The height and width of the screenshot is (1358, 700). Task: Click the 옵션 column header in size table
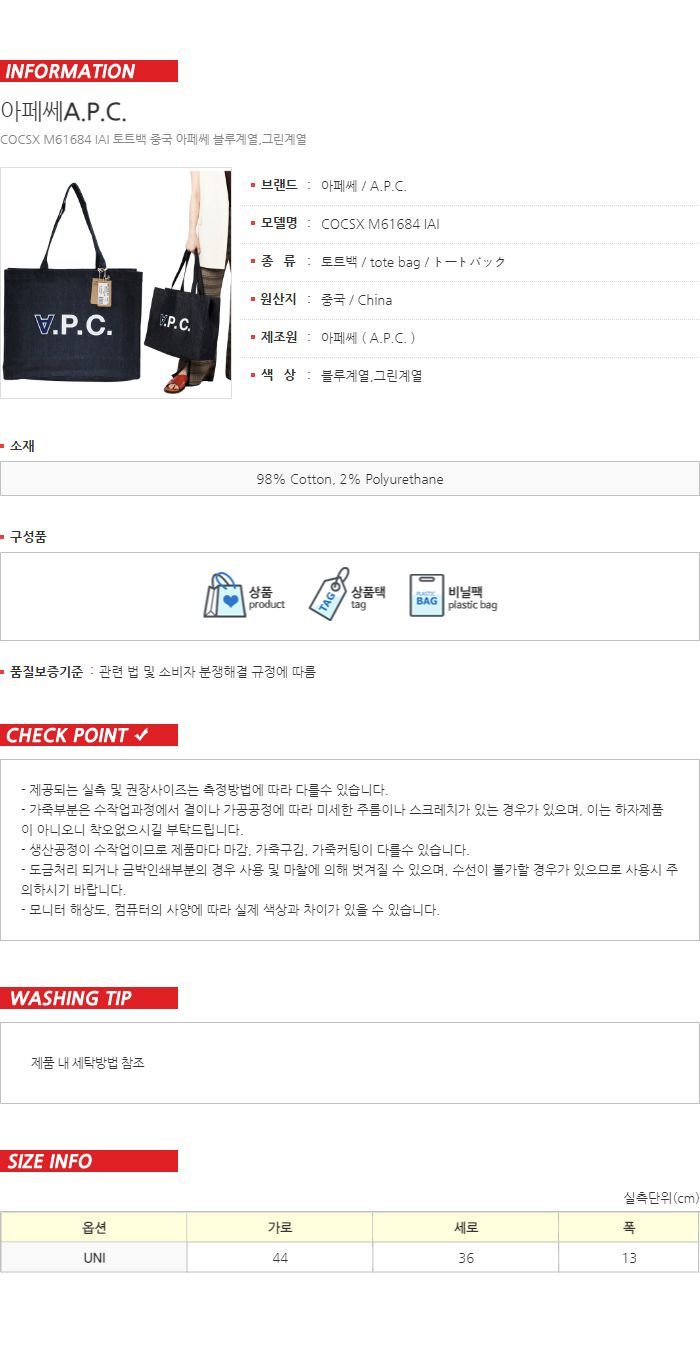click(94, 1228)
